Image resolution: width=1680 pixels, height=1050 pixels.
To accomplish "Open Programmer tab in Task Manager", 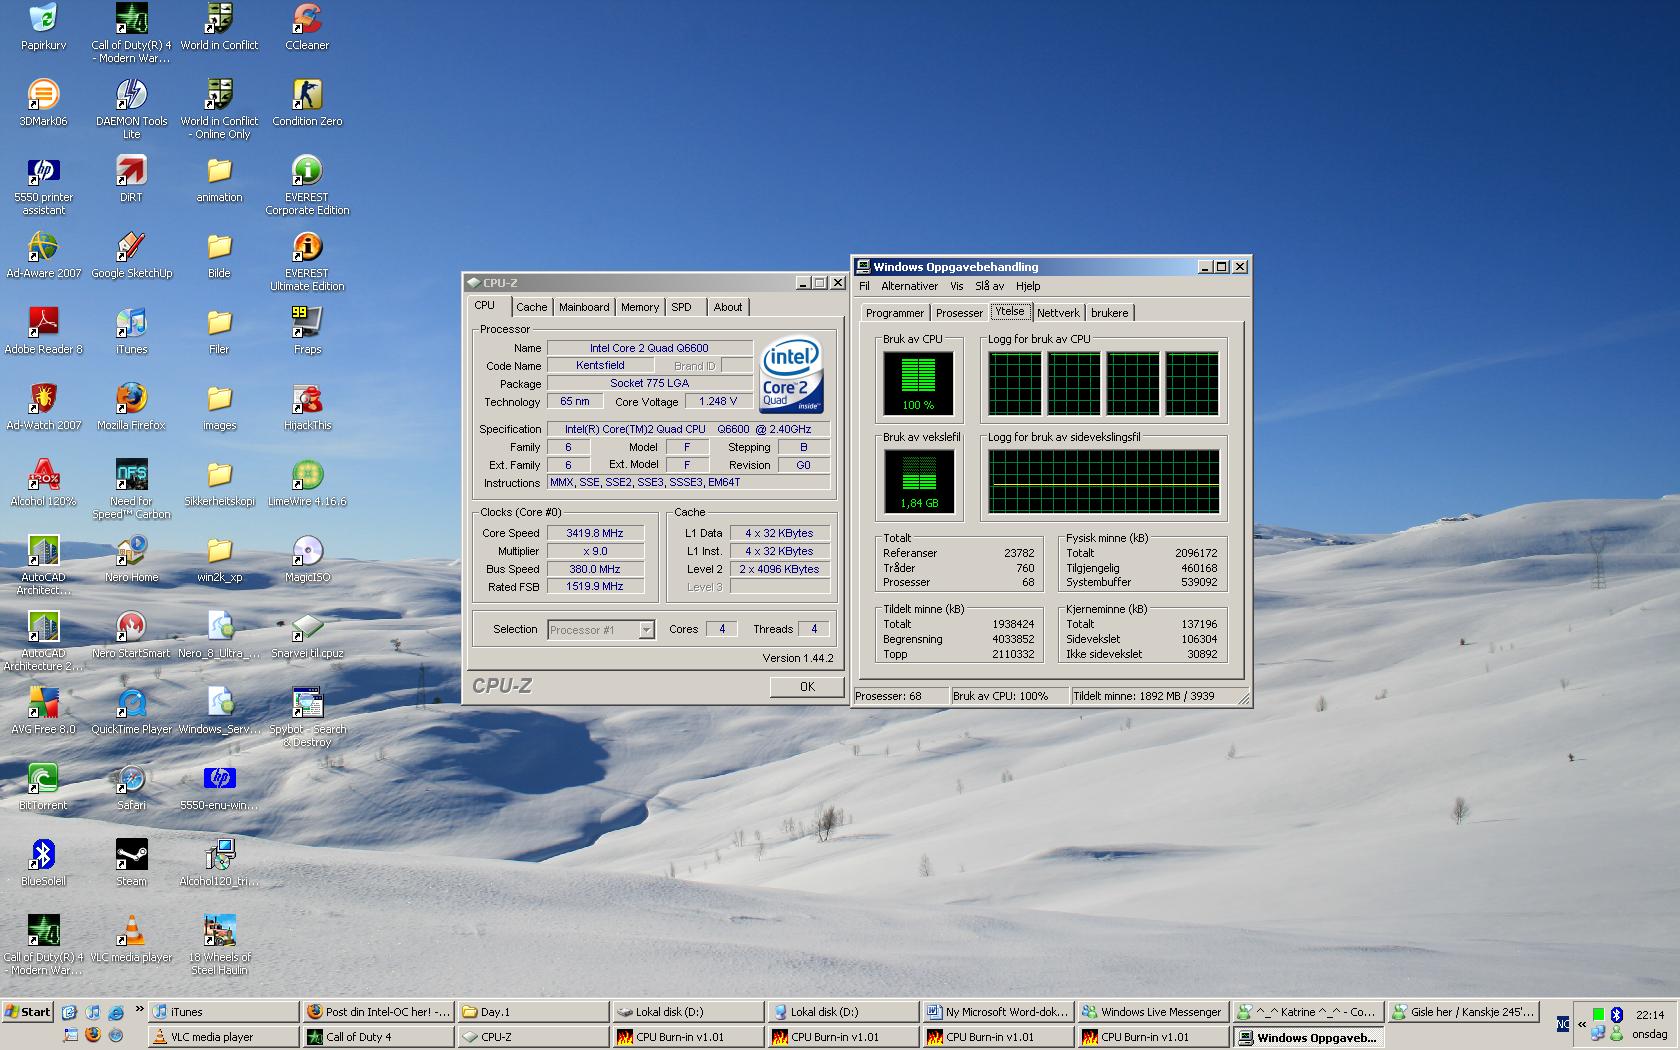I will (895, 313).
